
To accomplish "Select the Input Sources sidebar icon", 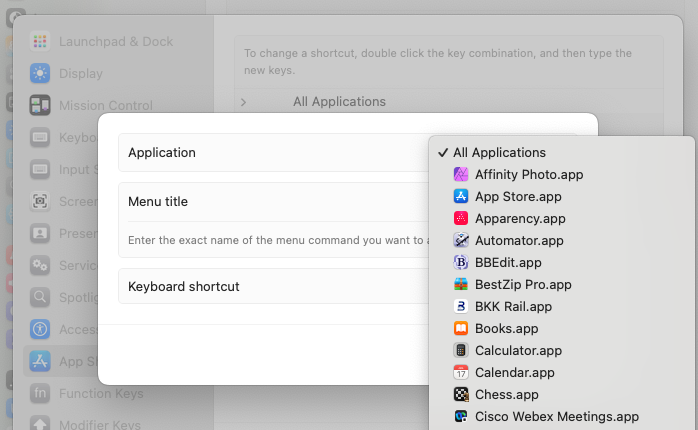I will 40,170.
